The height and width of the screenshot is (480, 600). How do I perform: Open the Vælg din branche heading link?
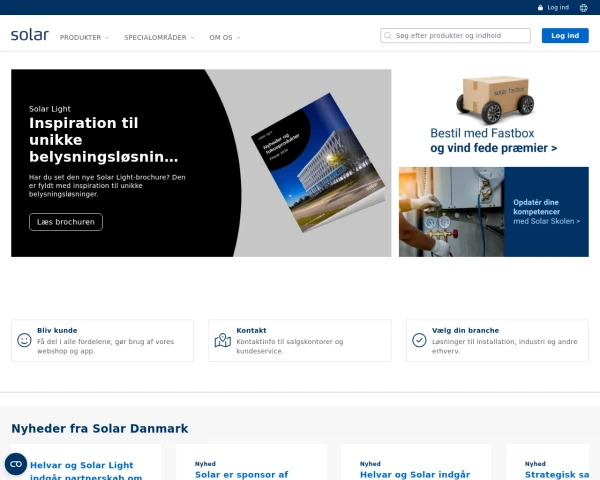(465, 330)
